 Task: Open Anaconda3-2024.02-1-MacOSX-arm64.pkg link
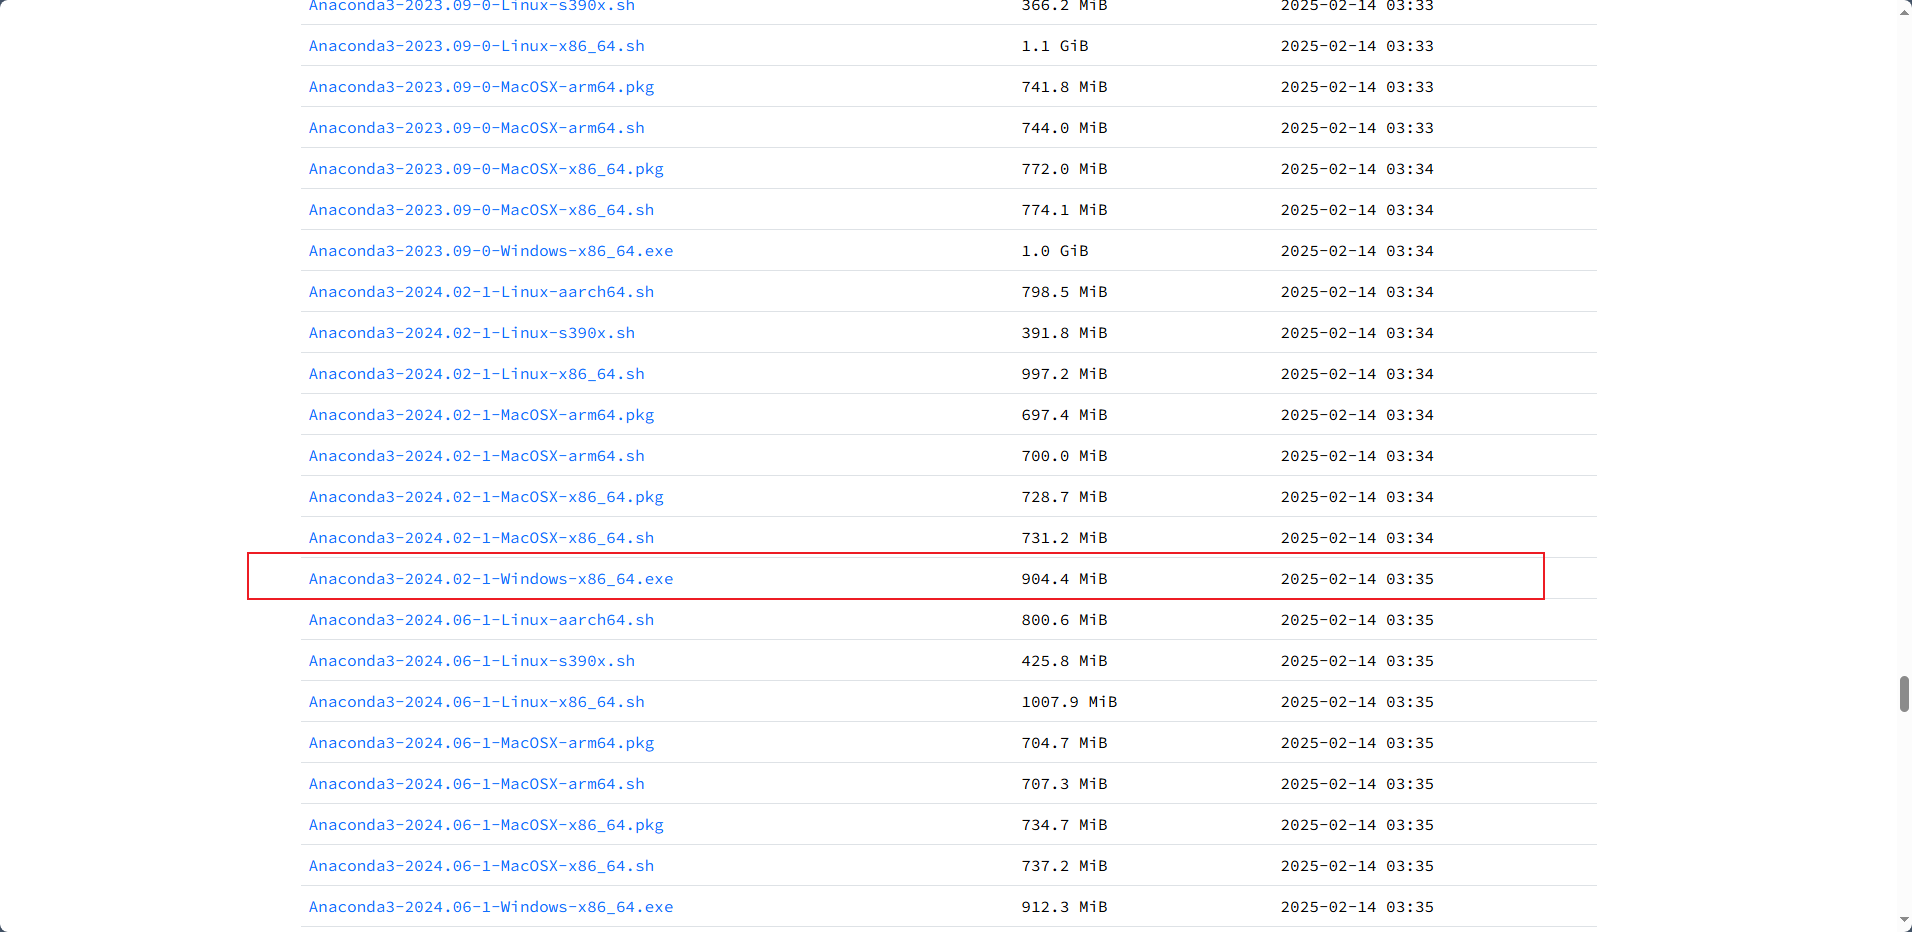481,415
